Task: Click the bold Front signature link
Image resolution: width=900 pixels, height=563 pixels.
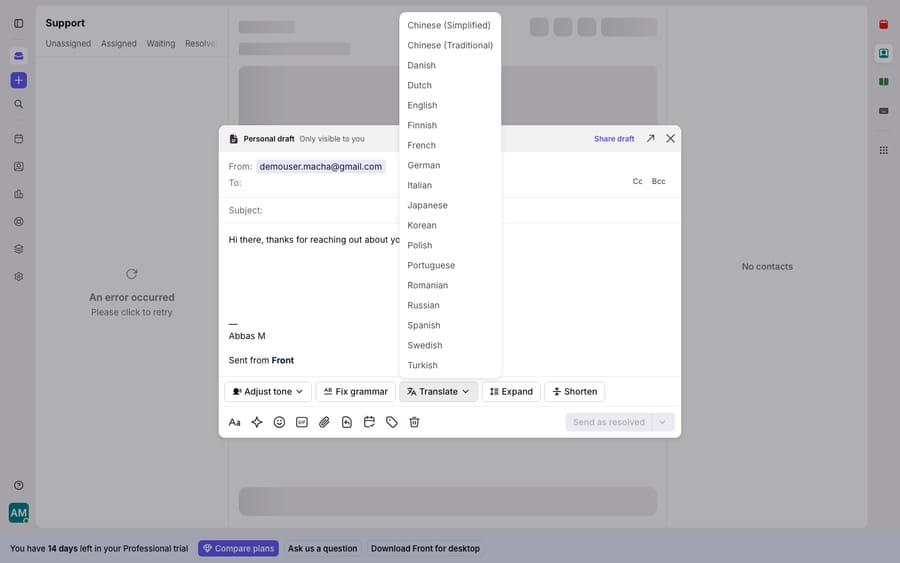Action: [x=282, y=360]
